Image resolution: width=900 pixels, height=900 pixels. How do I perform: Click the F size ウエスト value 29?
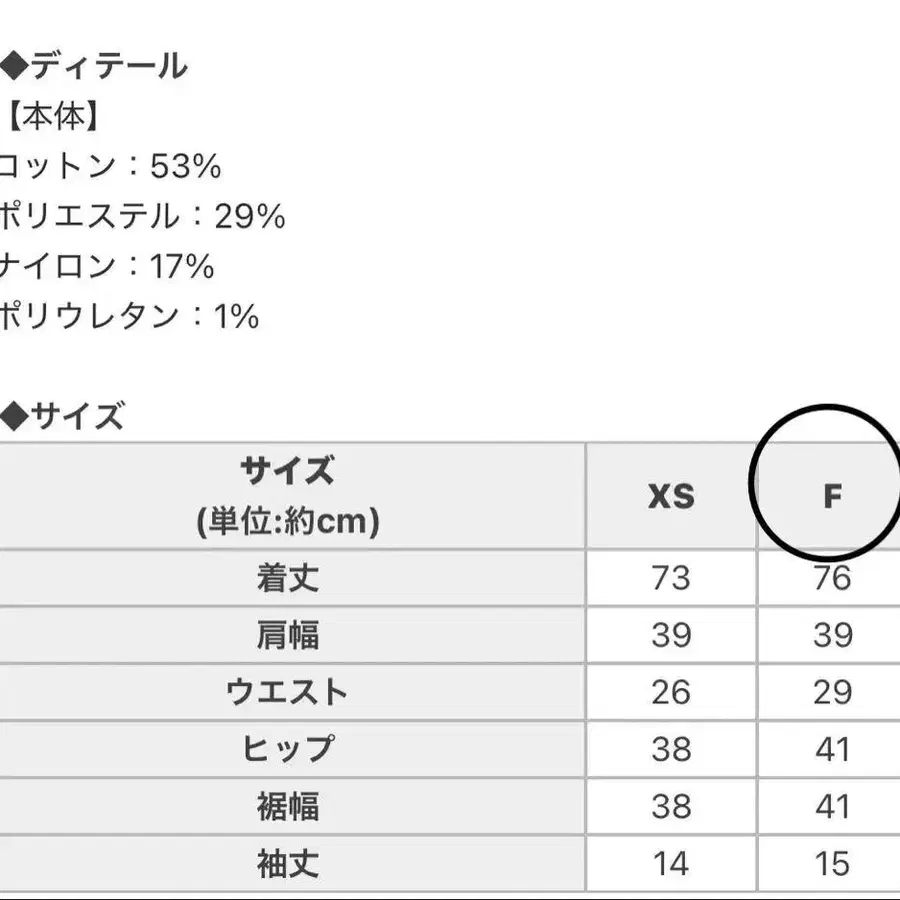point(832,692)
